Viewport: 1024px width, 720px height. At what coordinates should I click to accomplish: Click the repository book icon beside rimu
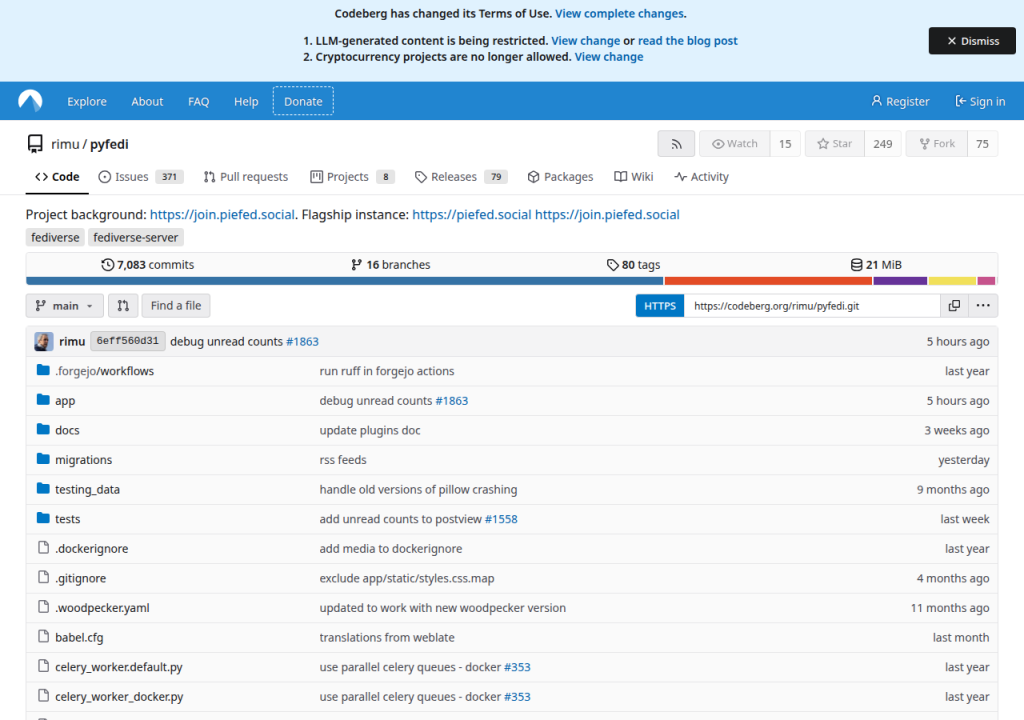click(x=35, y=144)
